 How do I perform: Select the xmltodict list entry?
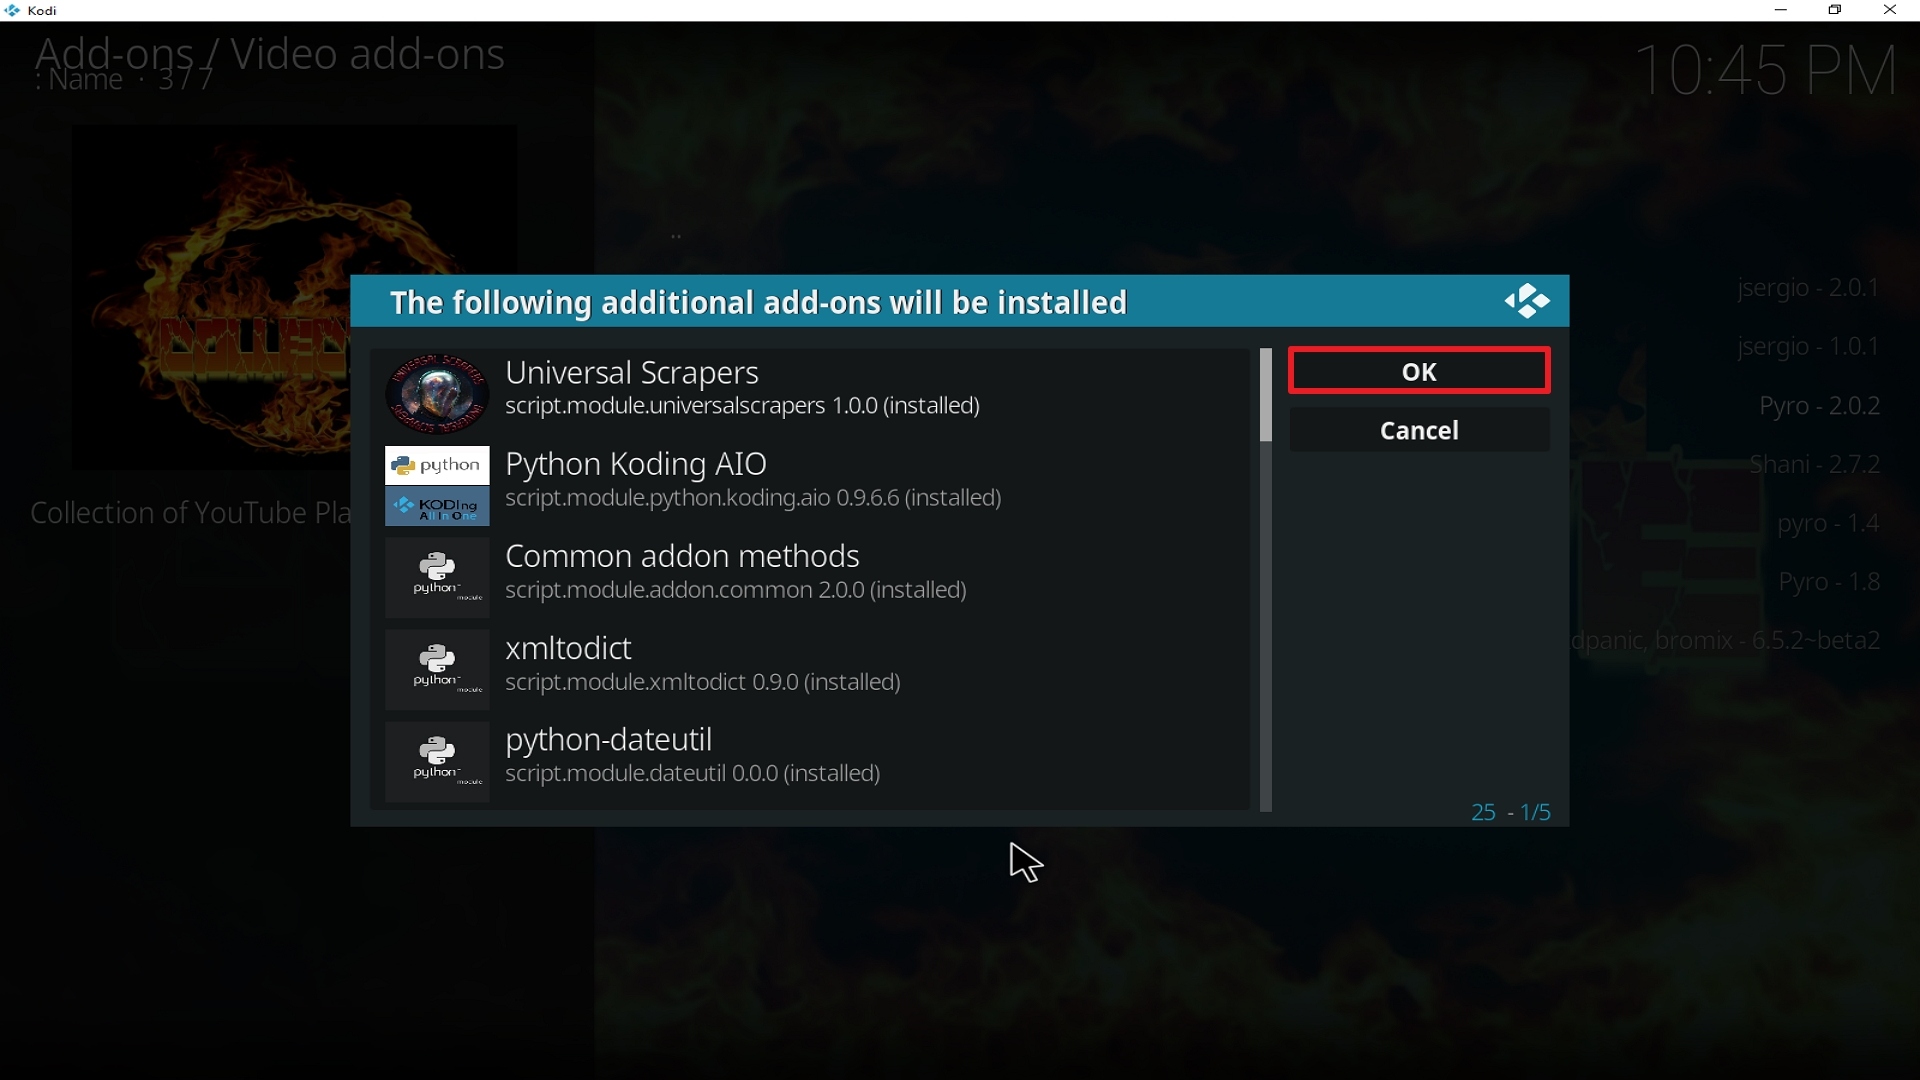click(812, 670)
